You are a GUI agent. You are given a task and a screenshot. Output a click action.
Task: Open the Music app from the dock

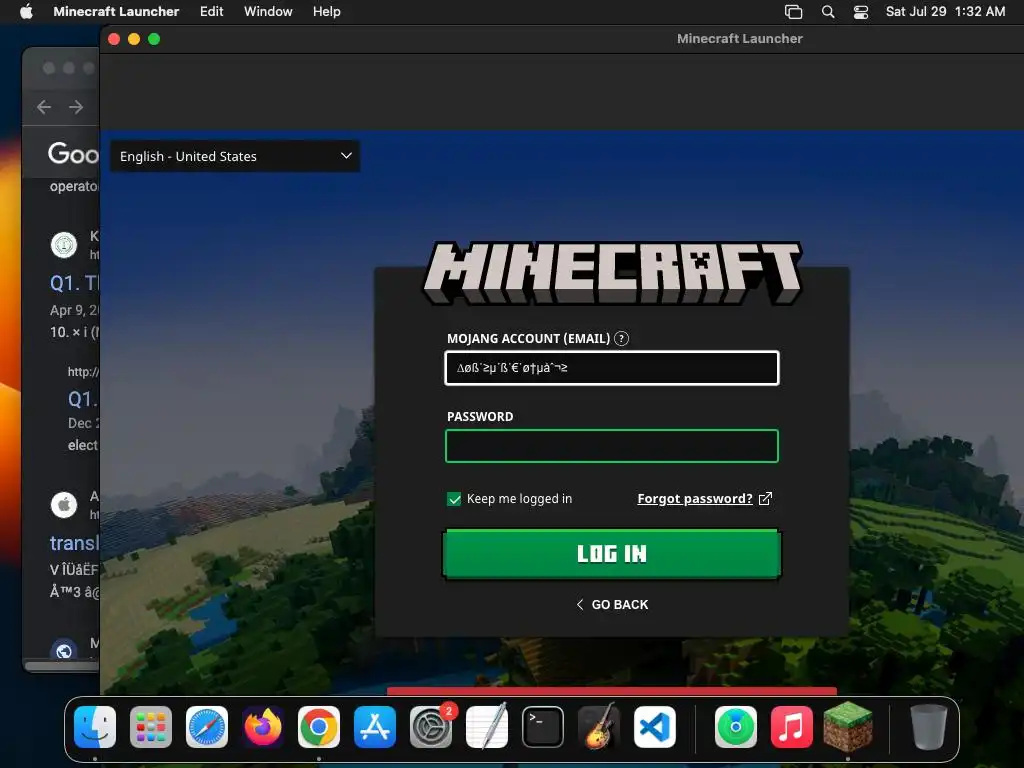point(792,727)
